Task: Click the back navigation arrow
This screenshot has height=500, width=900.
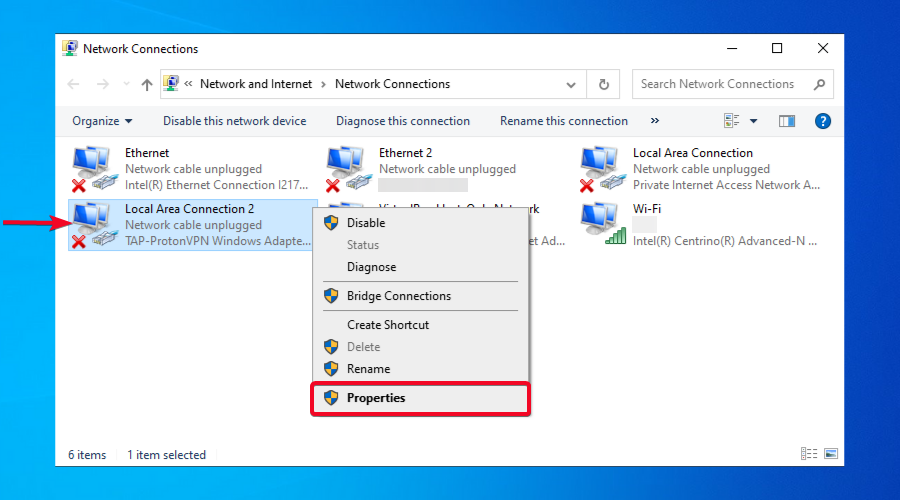Action: [73, 84]
